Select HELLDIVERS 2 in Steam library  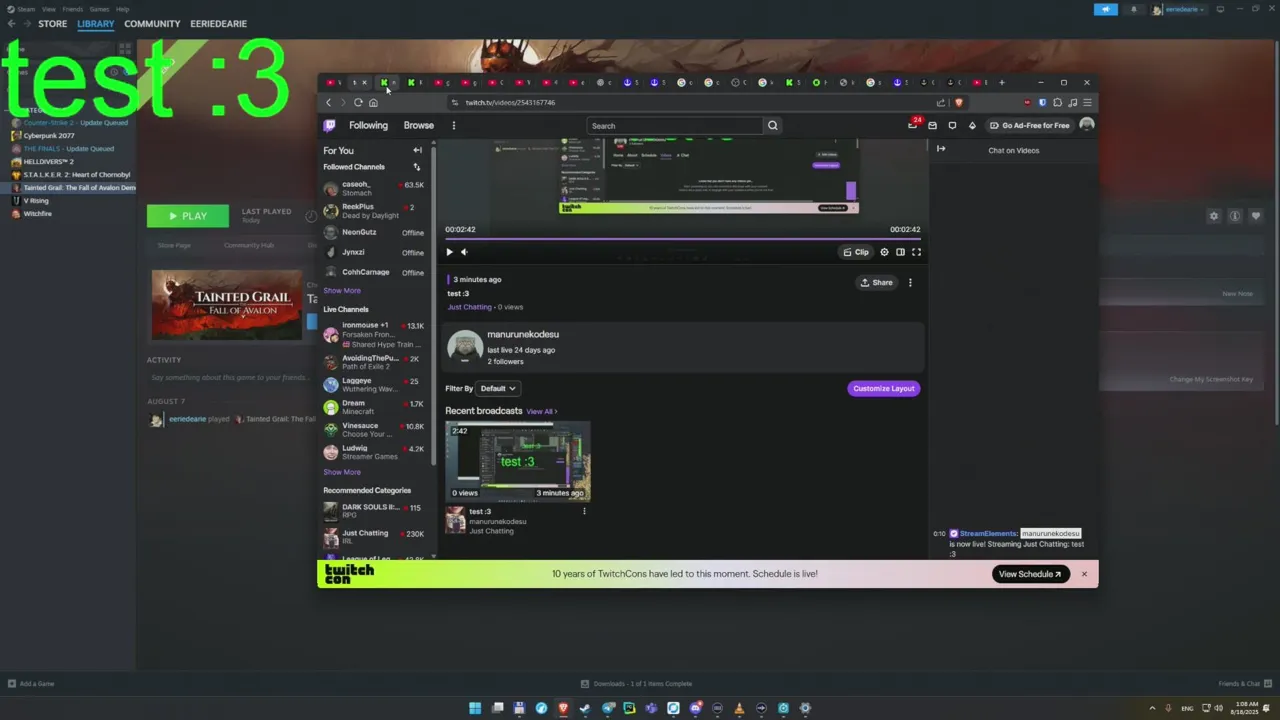tap(48, 161)
